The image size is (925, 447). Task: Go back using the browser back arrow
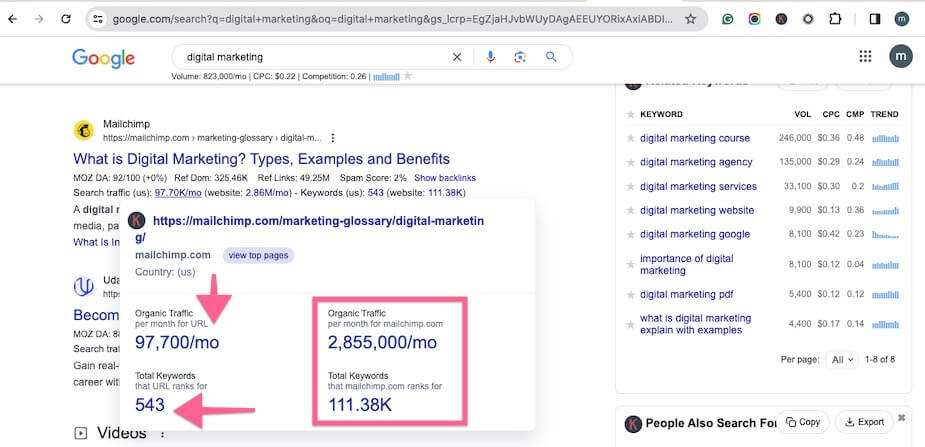[12, 19]
